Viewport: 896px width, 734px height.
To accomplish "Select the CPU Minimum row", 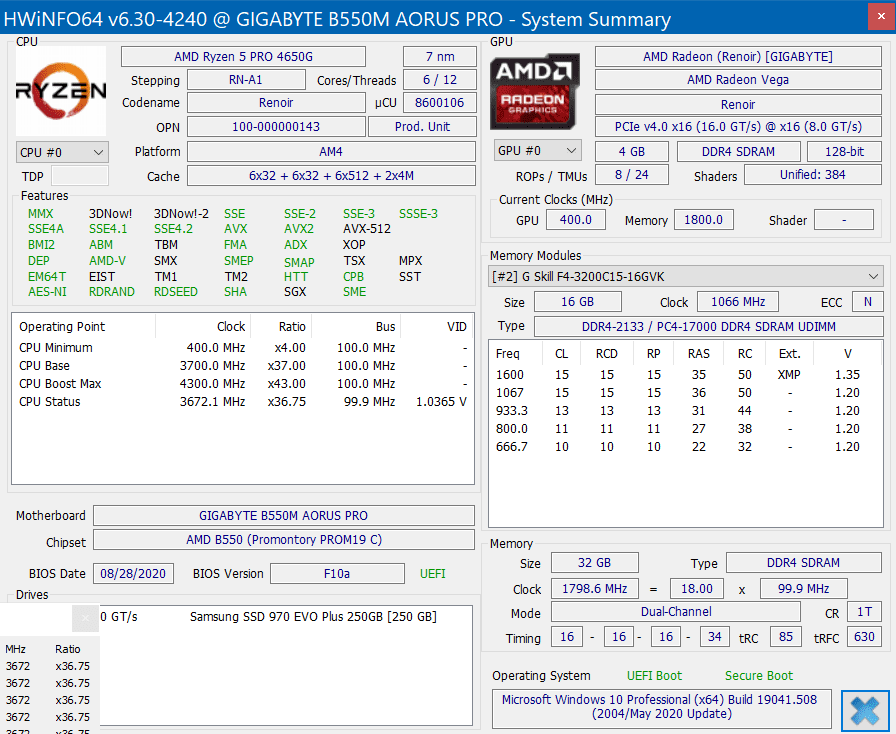I will pyautogui.click(x=243, y=348).
